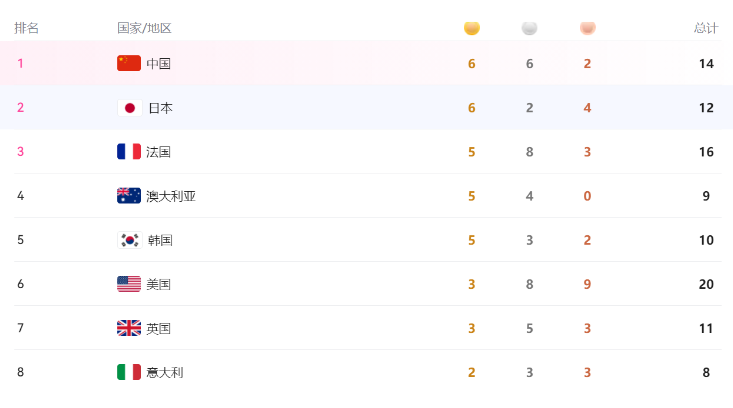
Task: Select the 美国 total of 20
Action: tap(706, 284)
